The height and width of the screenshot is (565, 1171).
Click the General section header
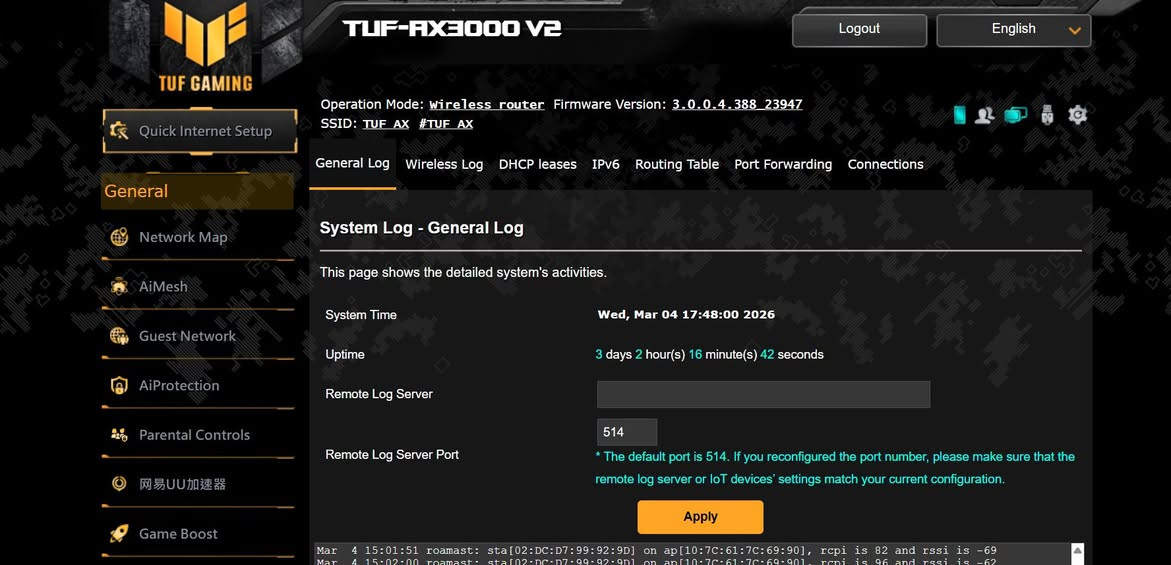(x=197, y=191)
